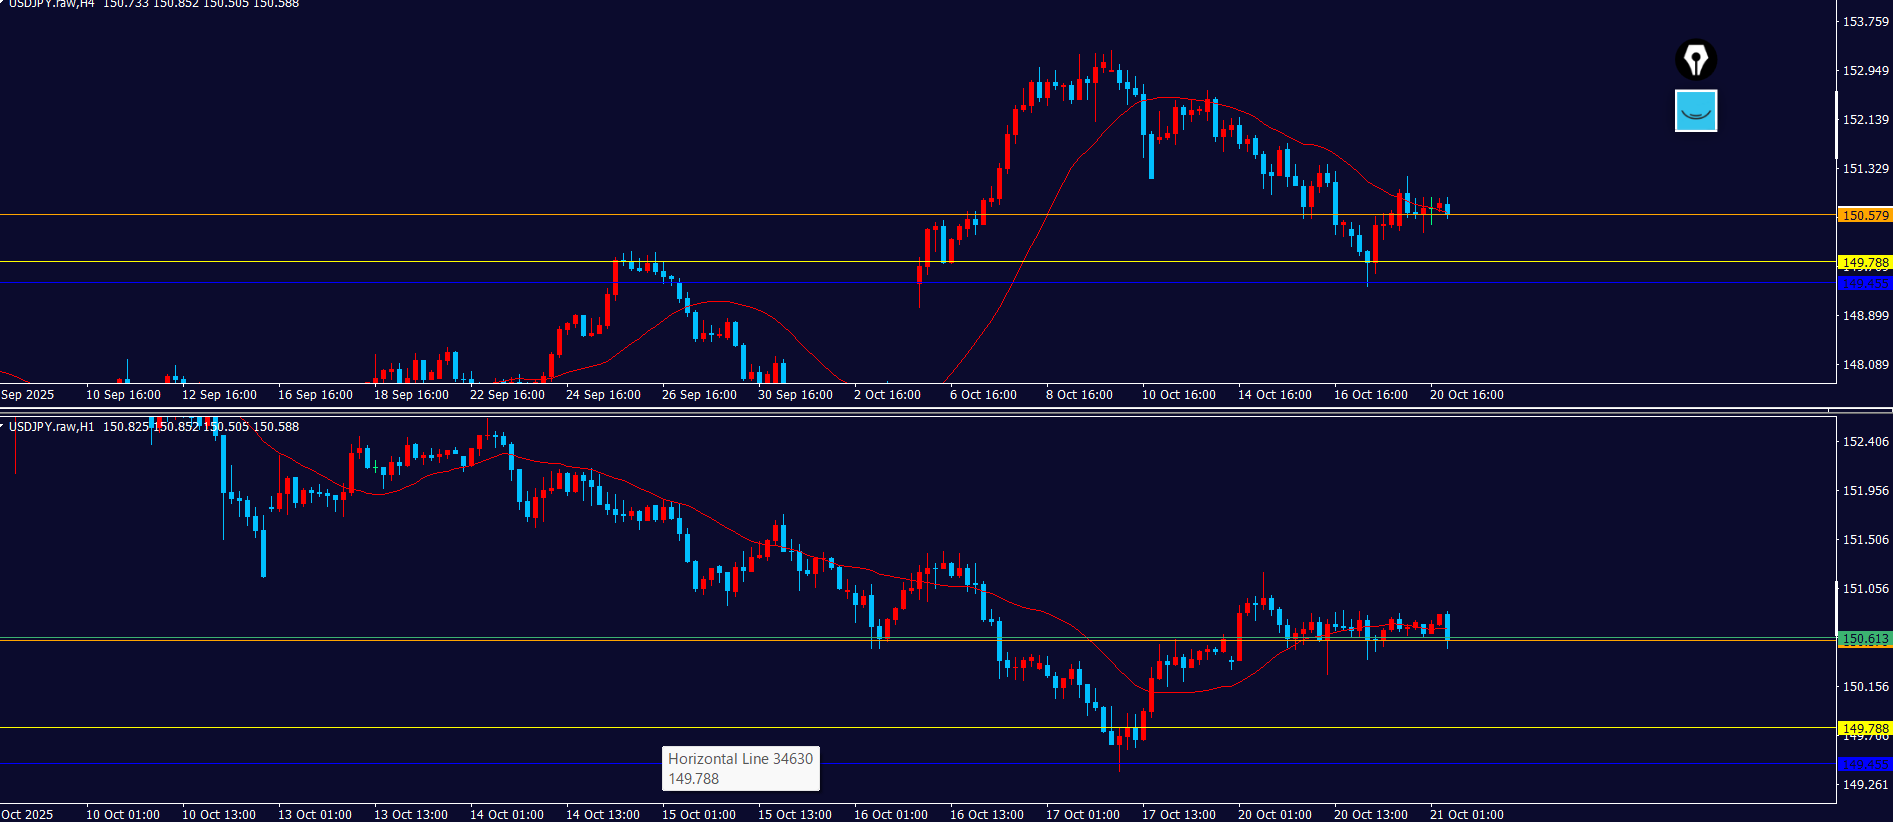Click the yellow 149.788 label on H4 chart

(1865, 262)
